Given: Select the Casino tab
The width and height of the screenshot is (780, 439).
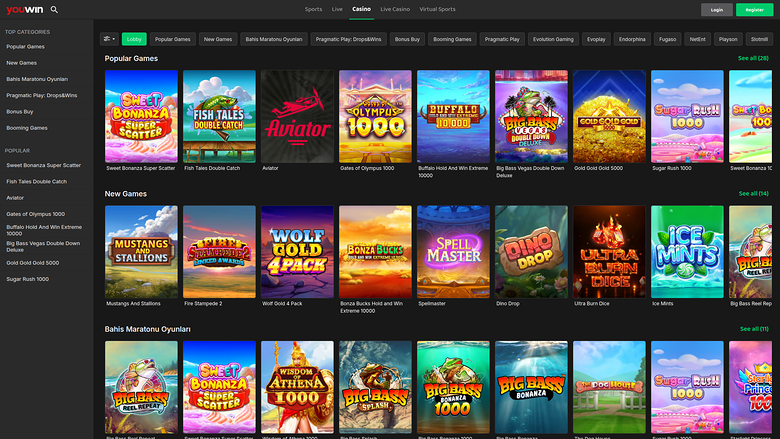Looking at the screenshot, I should pyautogui.click(x=362, y=9).
